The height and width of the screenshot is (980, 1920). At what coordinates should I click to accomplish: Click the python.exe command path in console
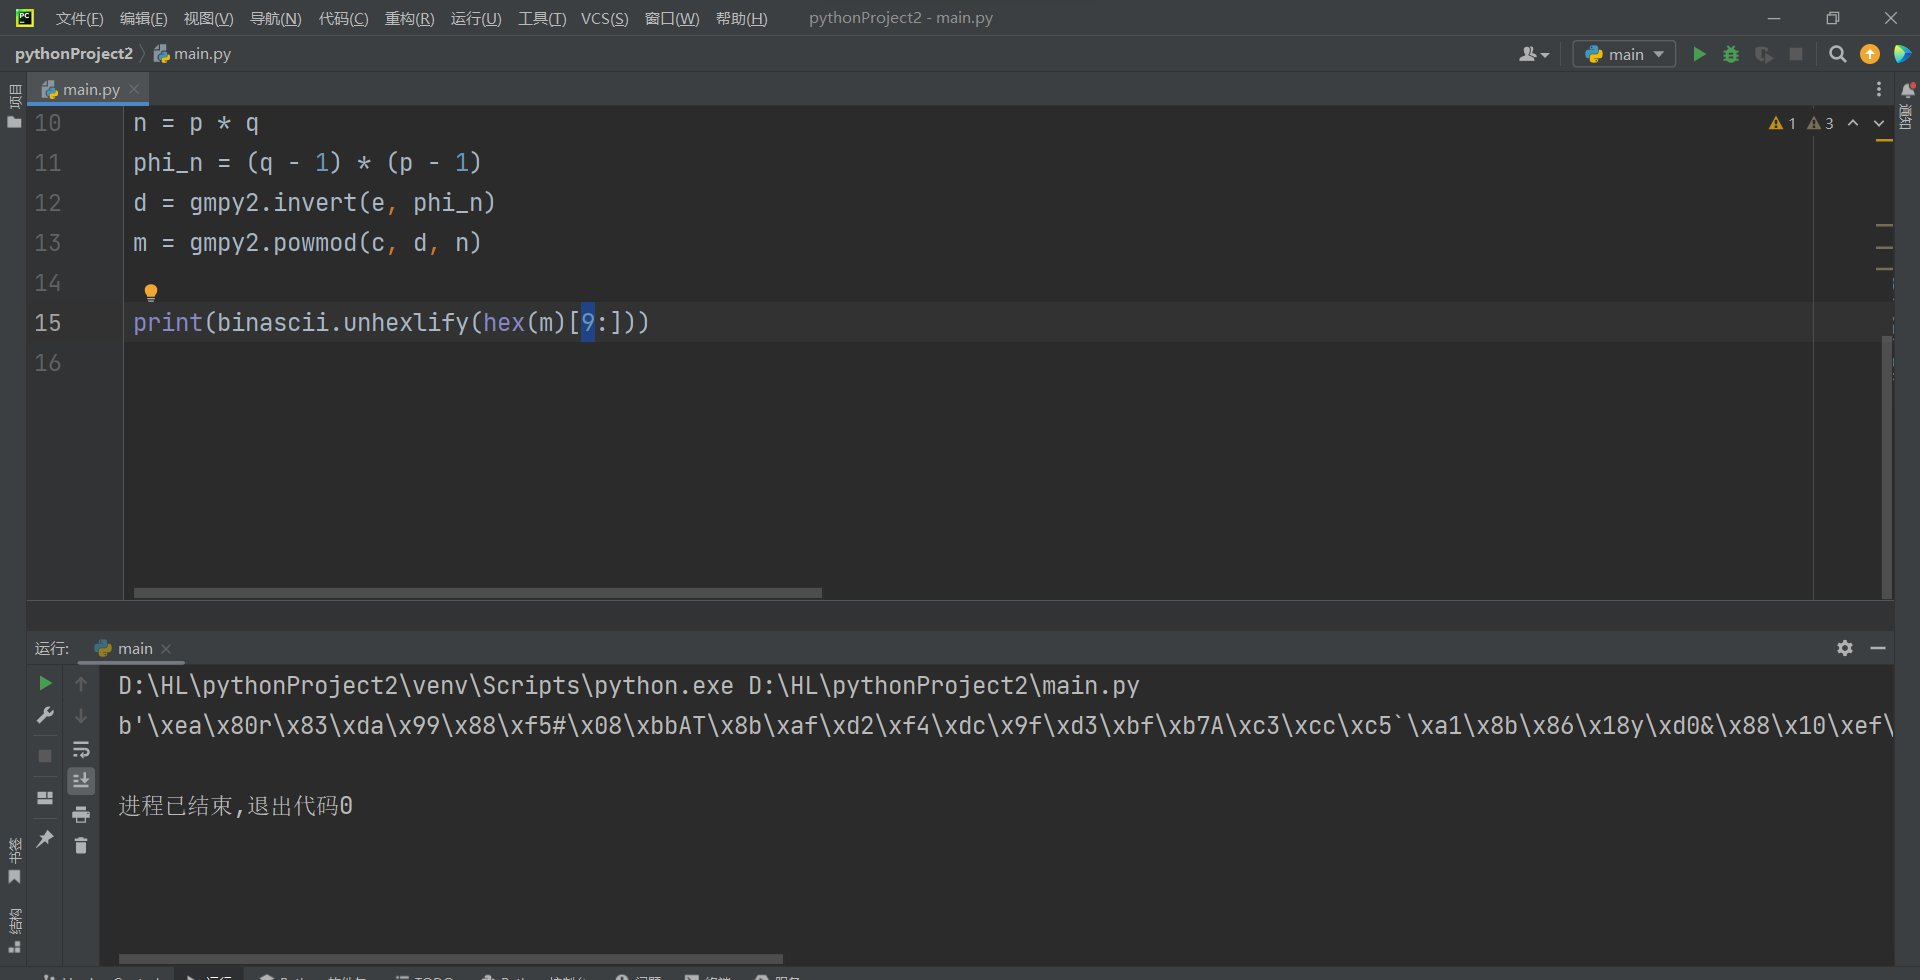(x=426, y=686)
